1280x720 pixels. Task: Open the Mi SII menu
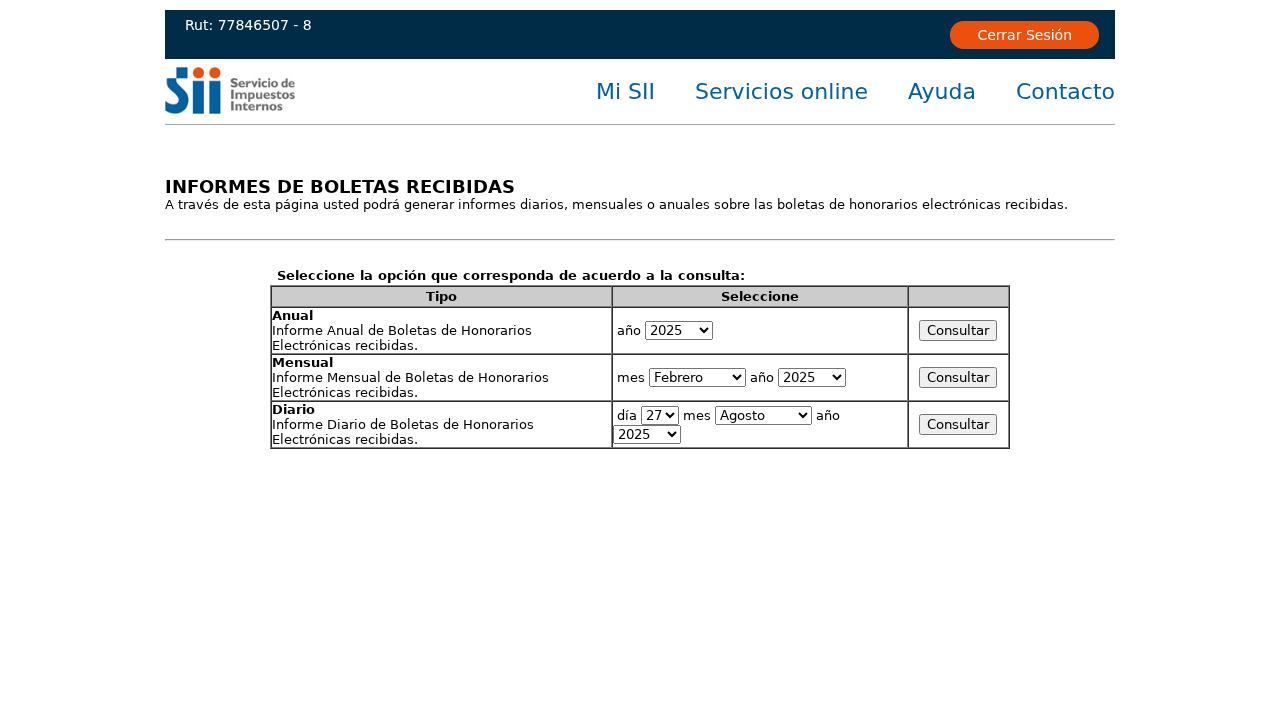pos(625,92)
